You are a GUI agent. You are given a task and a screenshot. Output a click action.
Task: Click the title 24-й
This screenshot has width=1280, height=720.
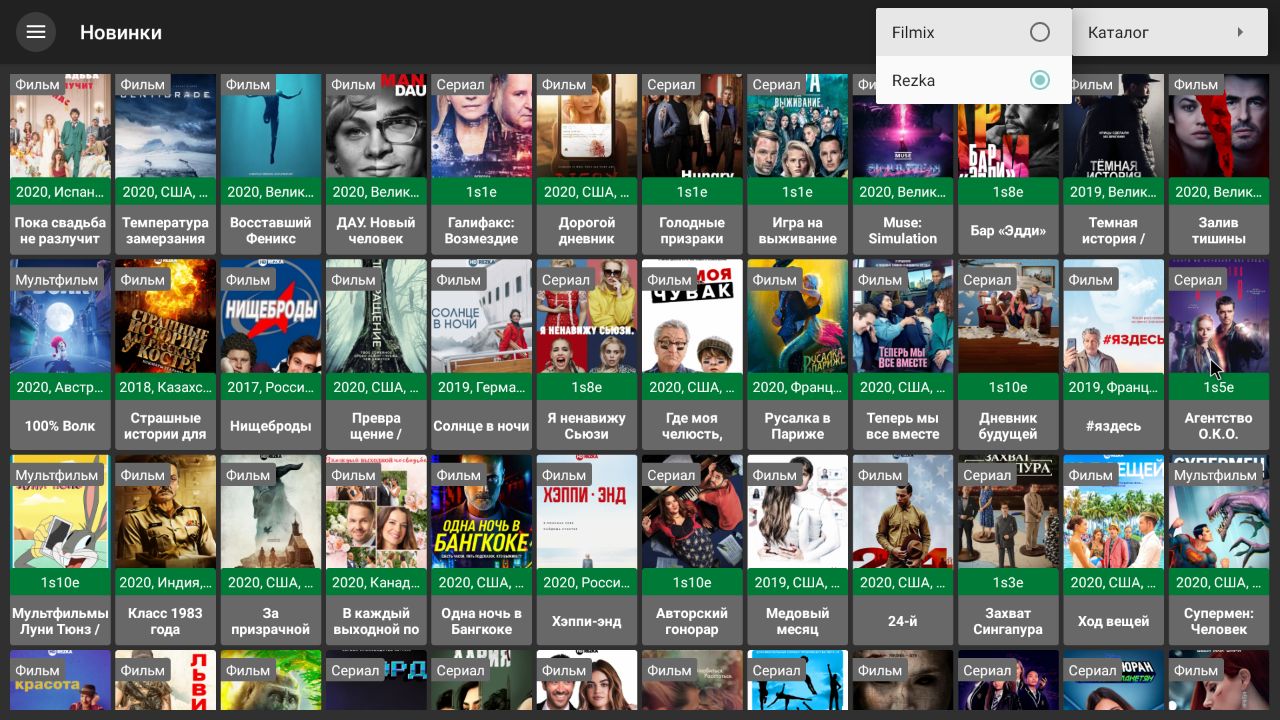[903, 621]
